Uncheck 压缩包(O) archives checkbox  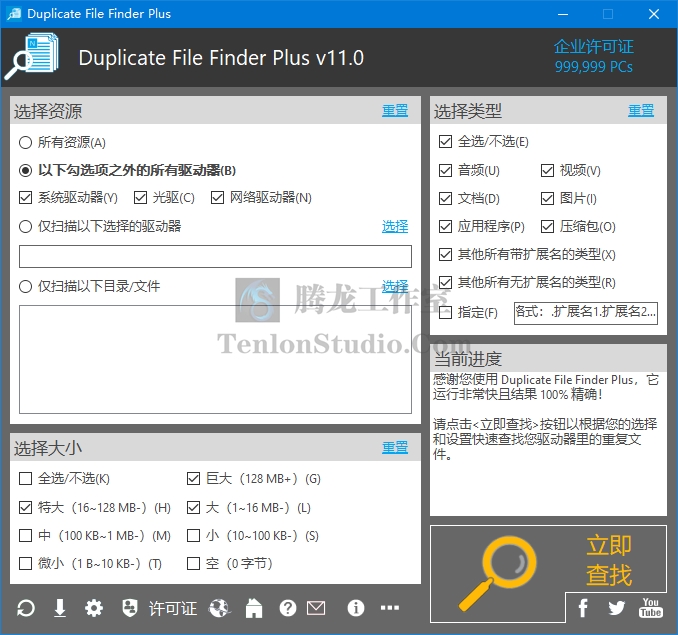pyautogui.click(x=547, y=227)
